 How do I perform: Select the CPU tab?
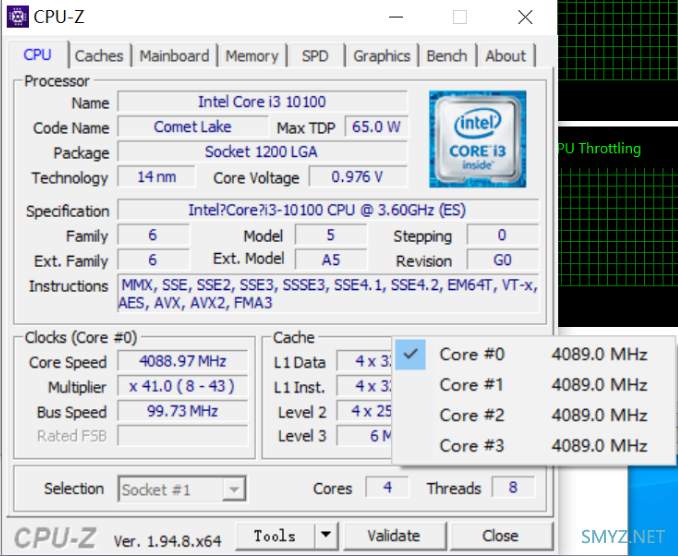[x=38, y=55]
